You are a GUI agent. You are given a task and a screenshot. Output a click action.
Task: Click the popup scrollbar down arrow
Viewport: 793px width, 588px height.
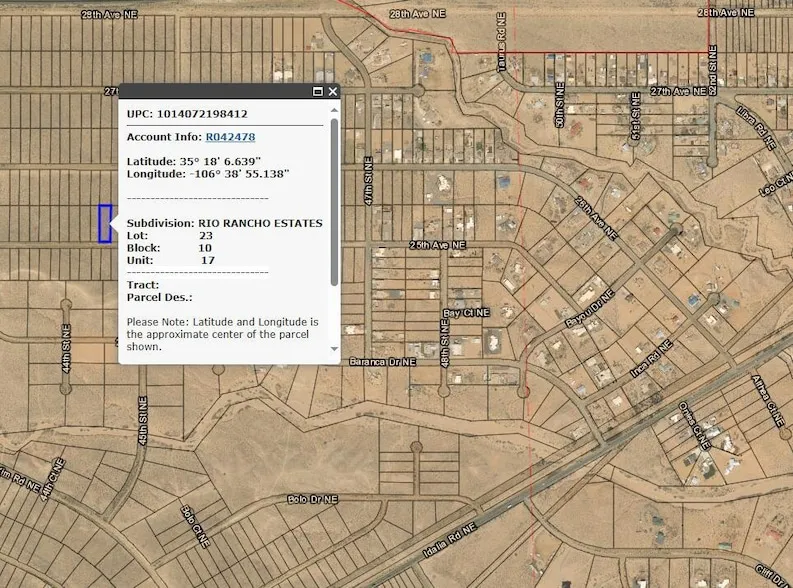click(334, 350)
